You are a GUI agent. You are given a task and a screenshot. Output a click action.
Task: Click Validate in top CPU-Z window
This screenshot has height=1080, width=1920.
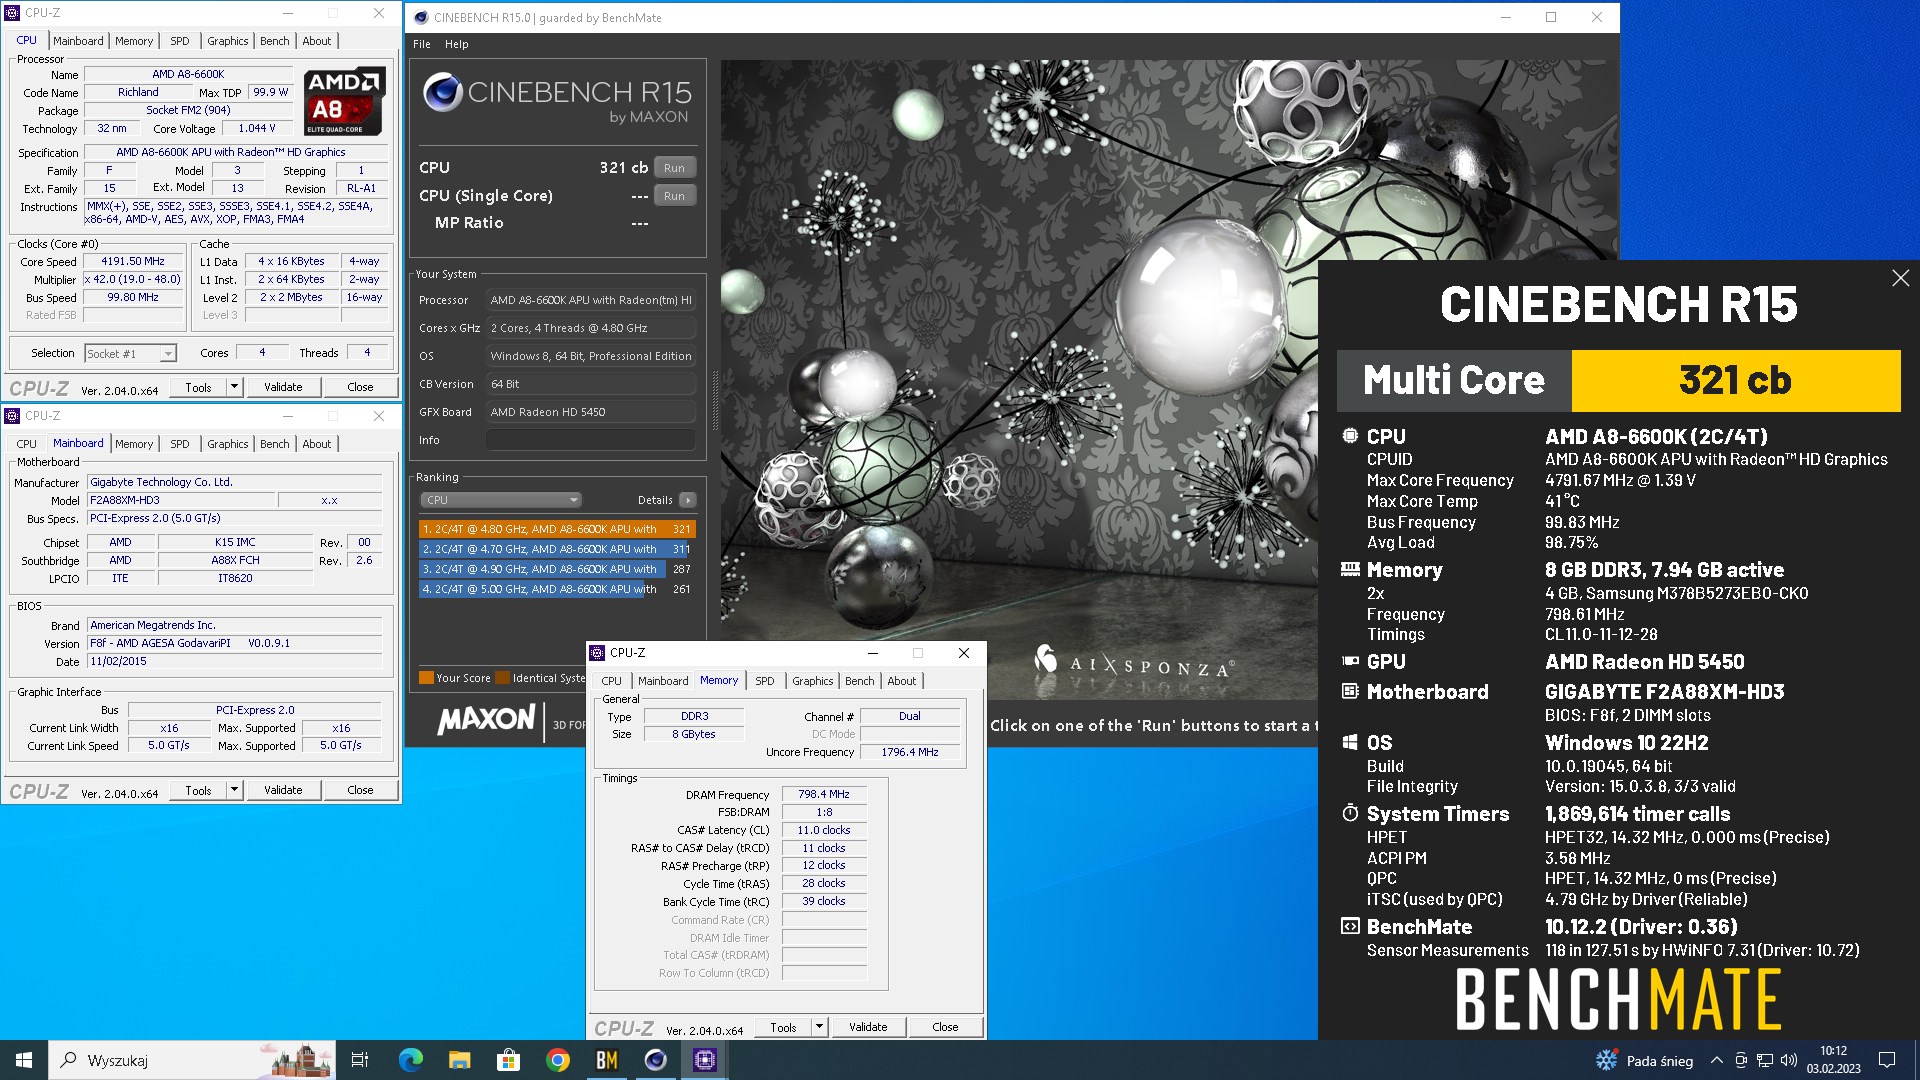click(x=283, y=387)
